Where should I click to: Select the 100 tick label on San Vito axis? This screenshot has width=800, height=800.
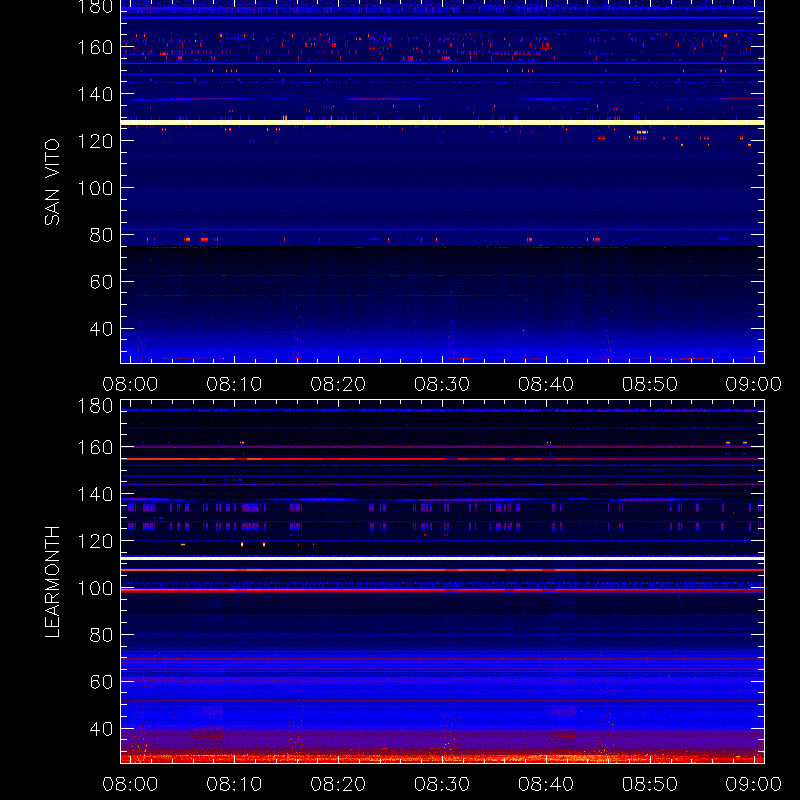point(95,188)
